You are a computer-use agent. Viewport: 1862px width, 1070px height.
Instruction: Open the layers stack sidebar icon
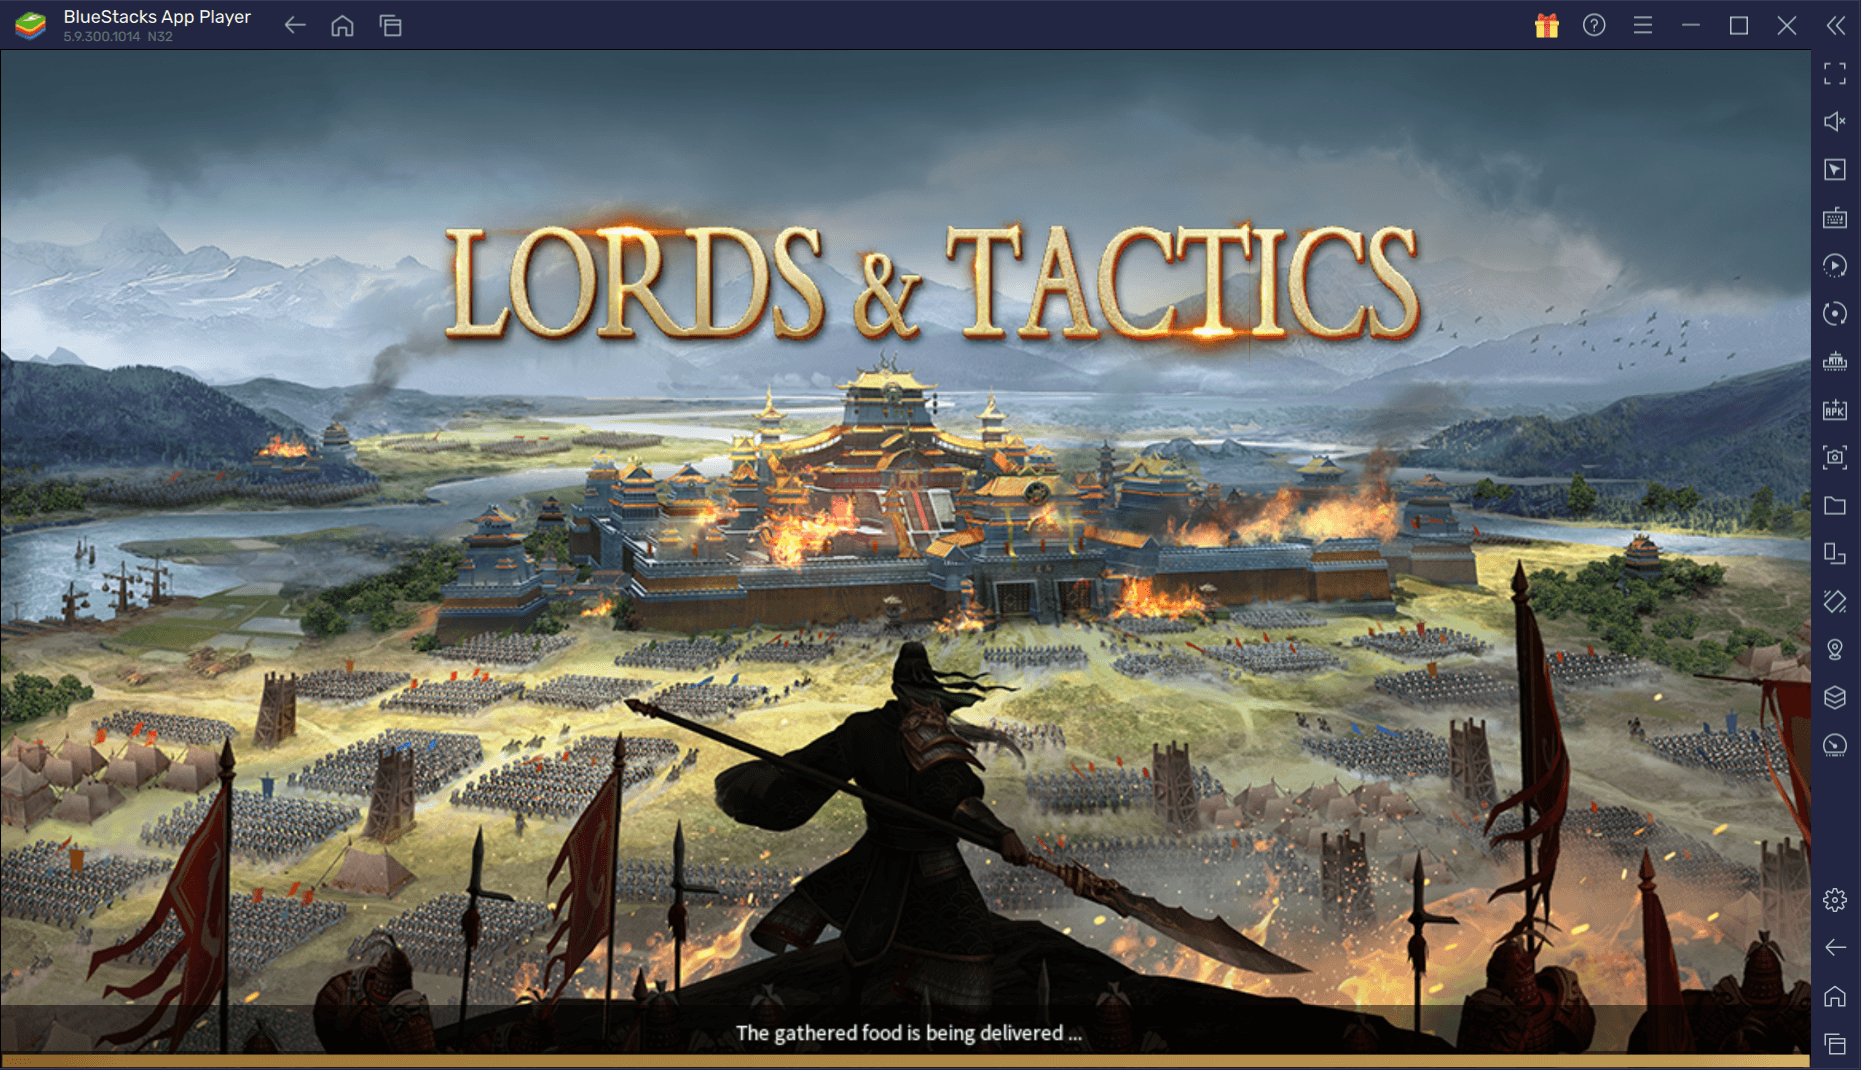click(1835, 697)
